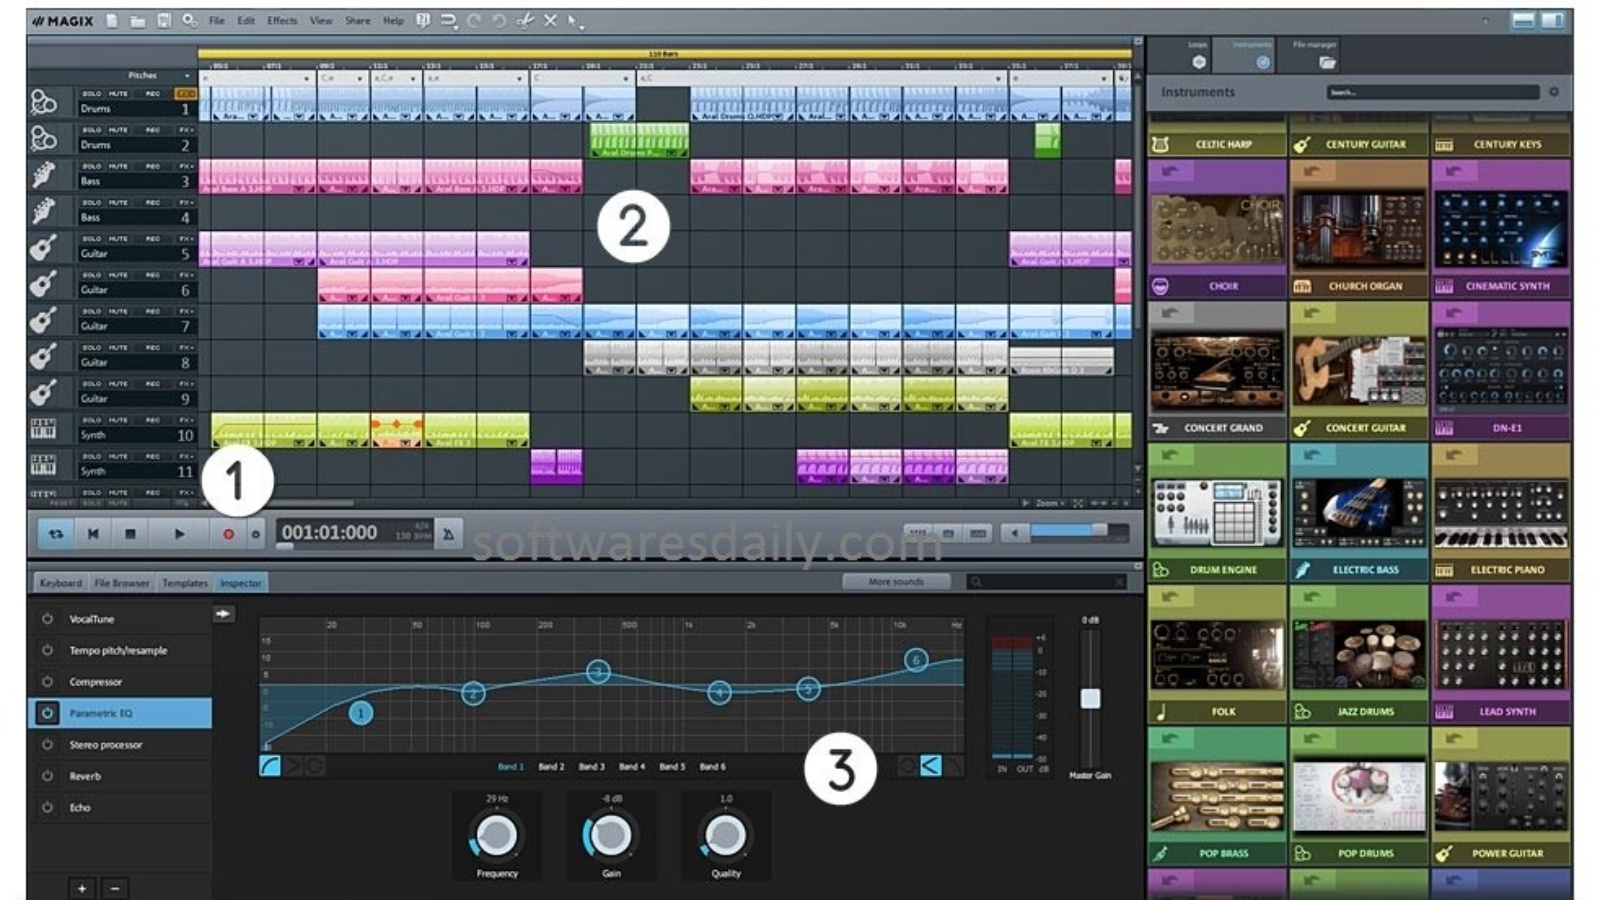This screenshot has height=900, width=1600.
Task: Click the scissors cut tool icon
Action: coord(524,20)
